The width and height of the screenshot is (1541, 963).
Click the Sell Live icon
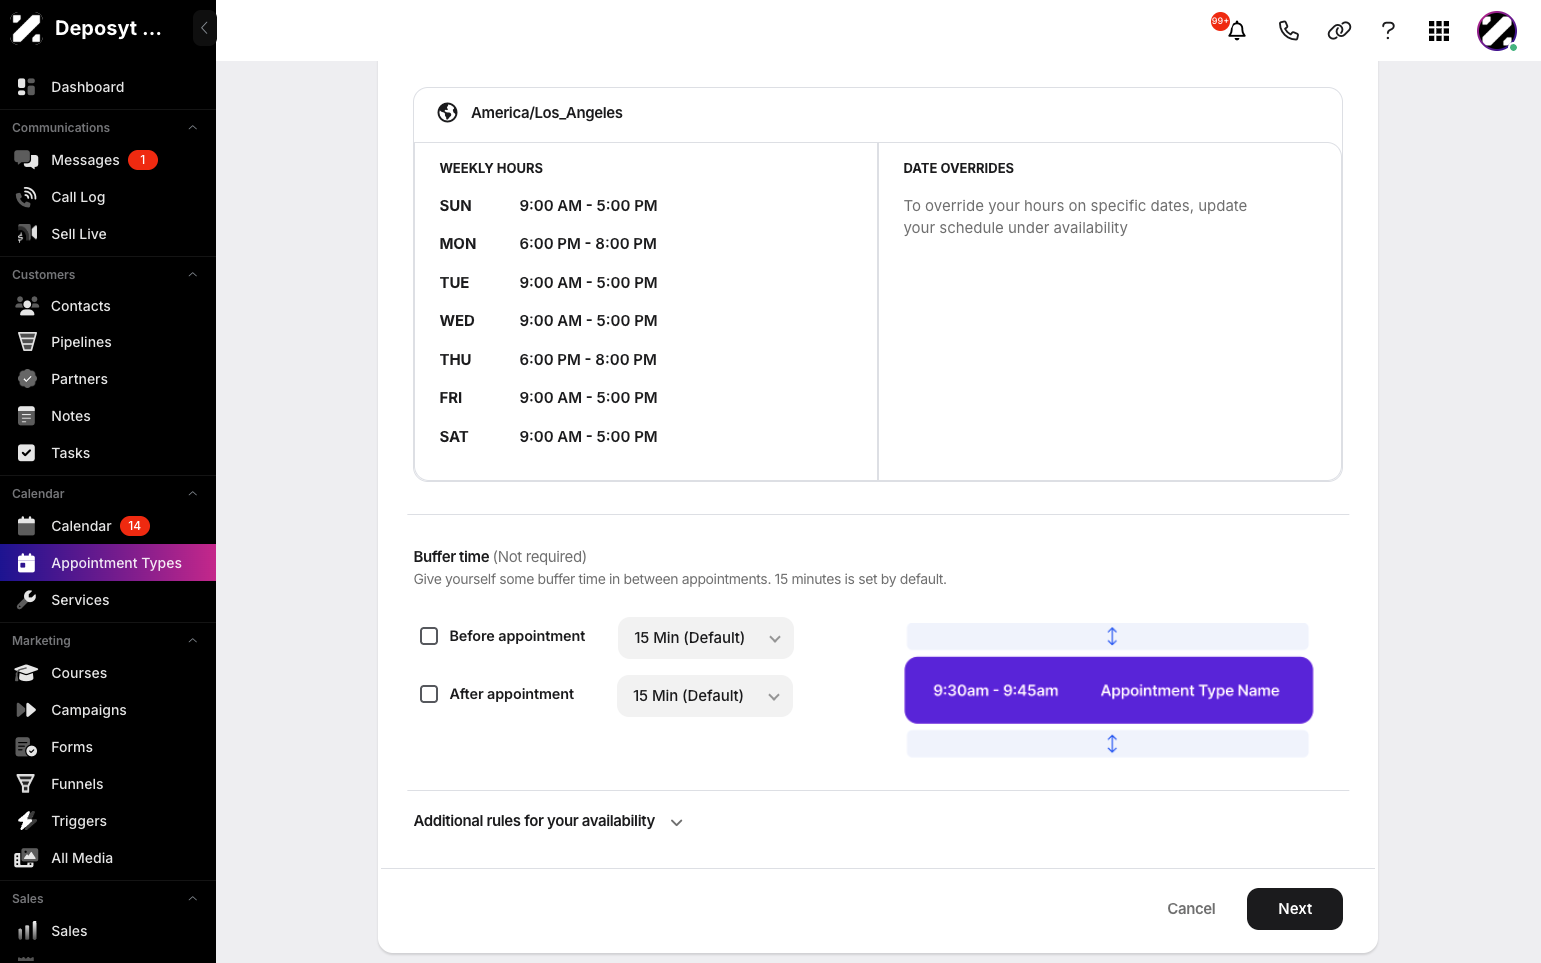[x=27, y=234]
